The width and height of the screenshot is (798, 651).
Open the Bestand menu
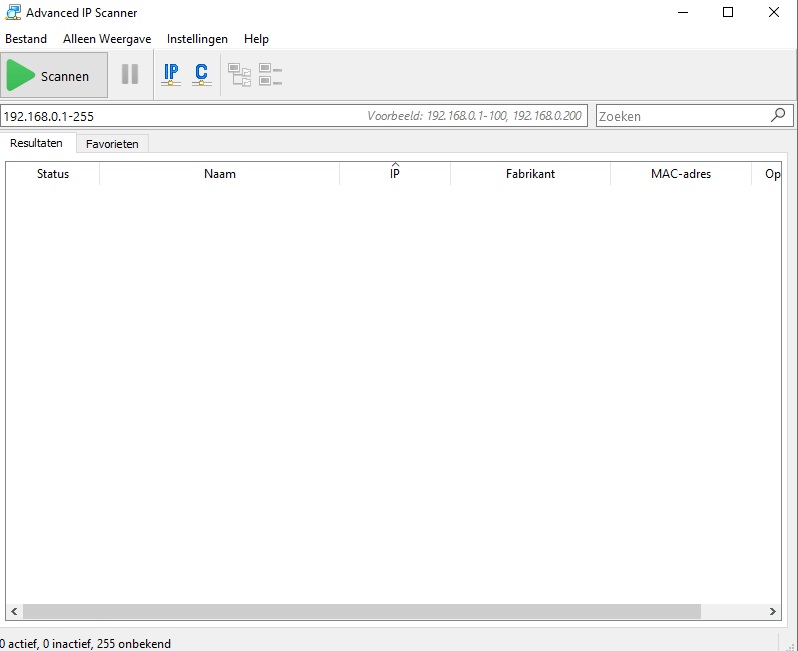click(x=26, y=39)
